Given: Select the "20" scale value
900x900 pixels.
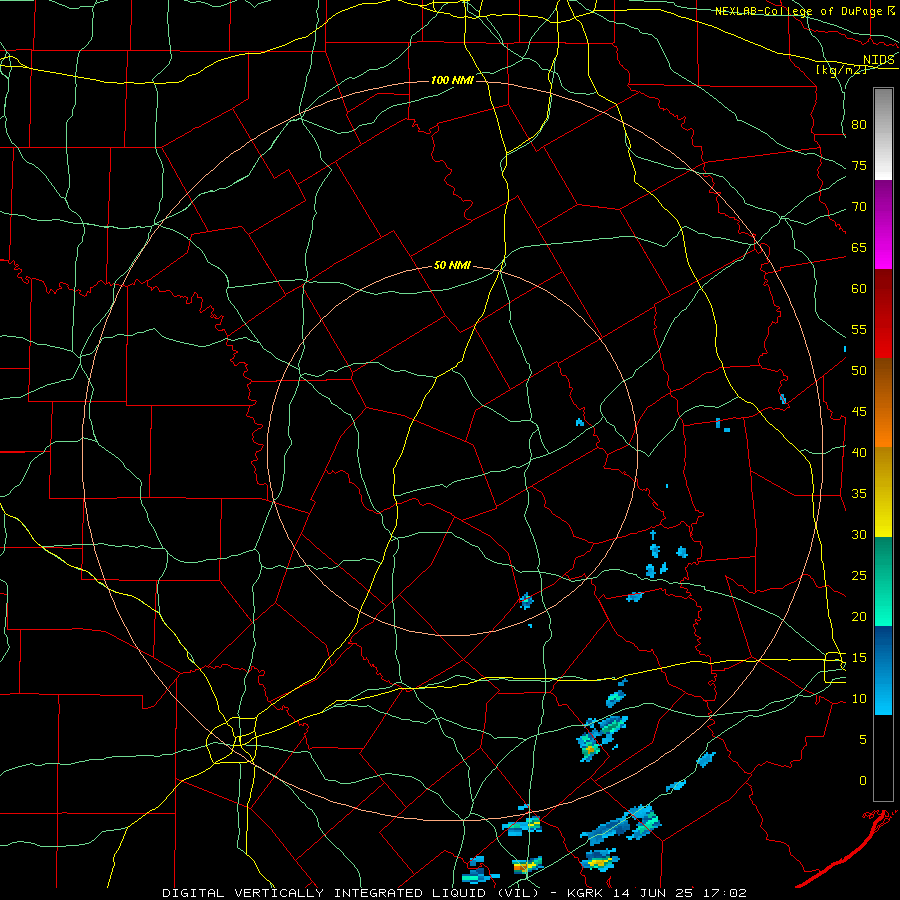Looking at the screenshot, I should coord(859,616).
